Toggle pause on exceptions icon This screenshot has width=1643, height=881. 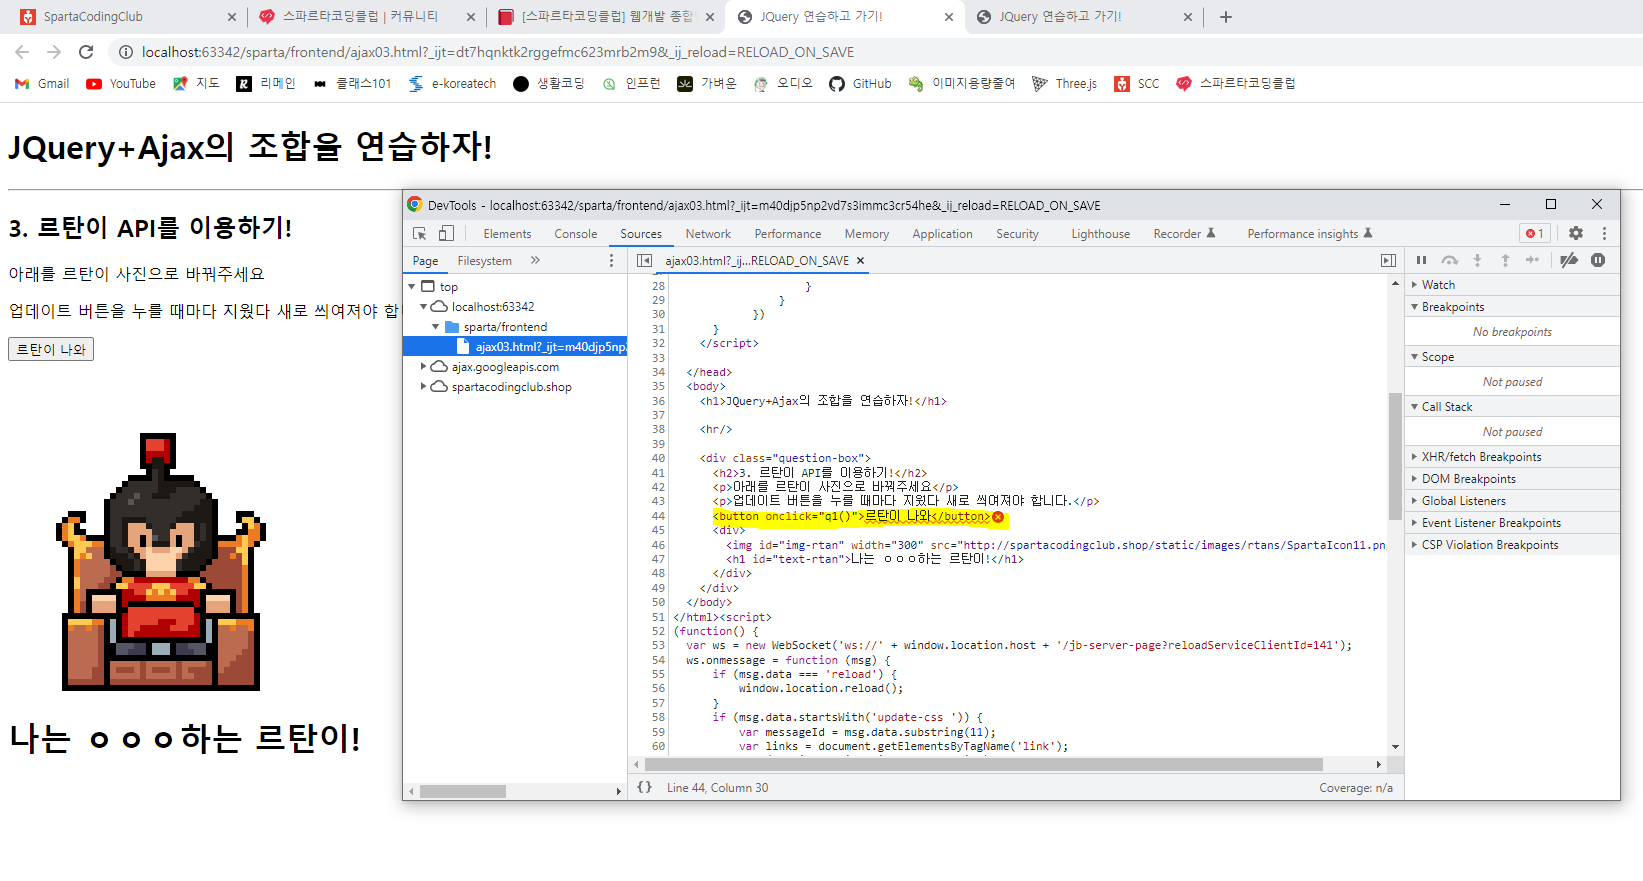coord(1598,260)
